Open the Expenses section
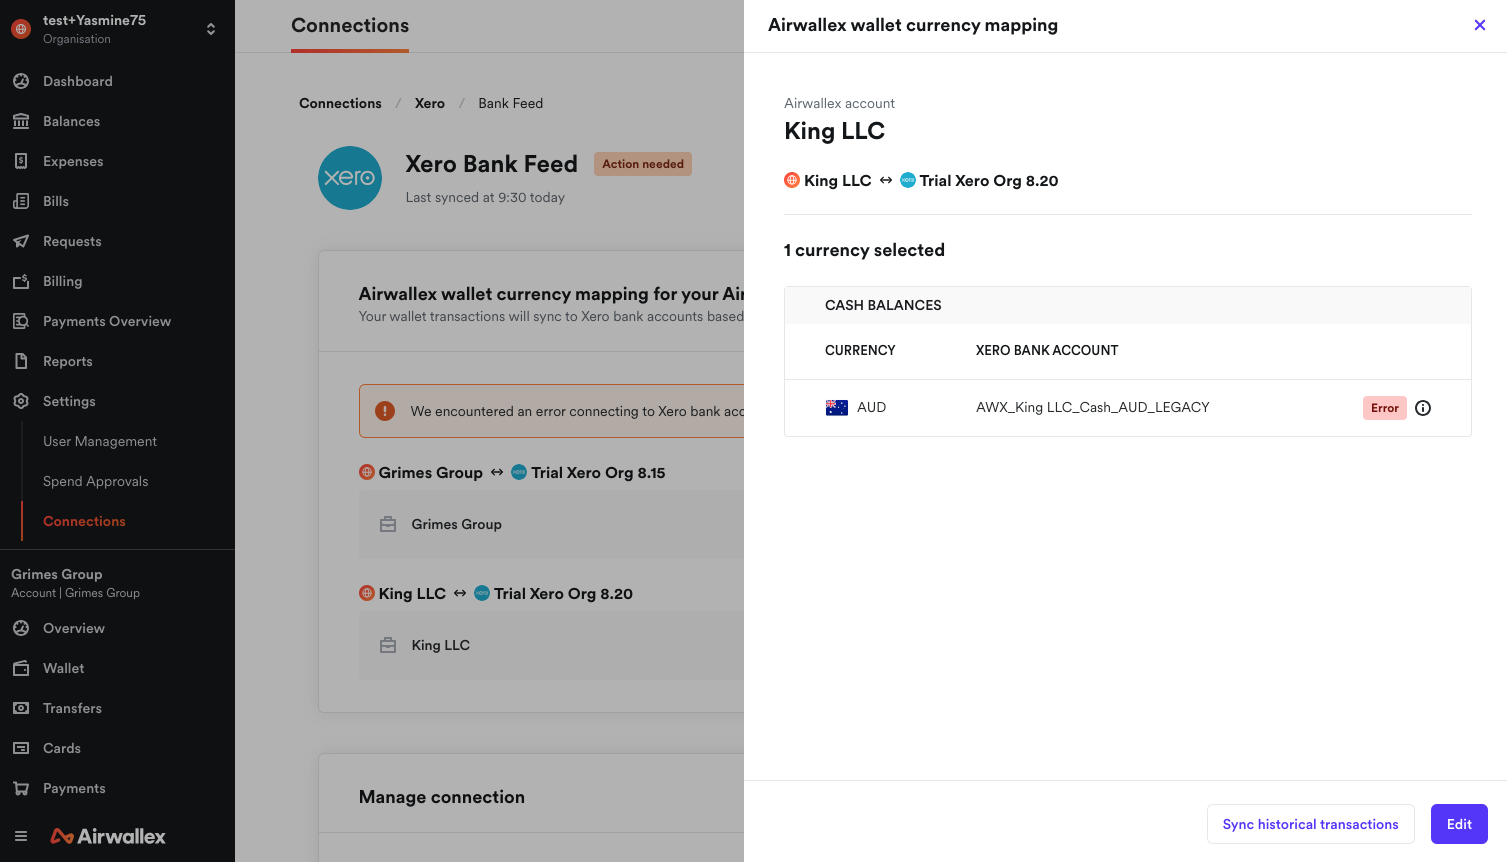The image size is (1507, 862). [x=73, y=161]
